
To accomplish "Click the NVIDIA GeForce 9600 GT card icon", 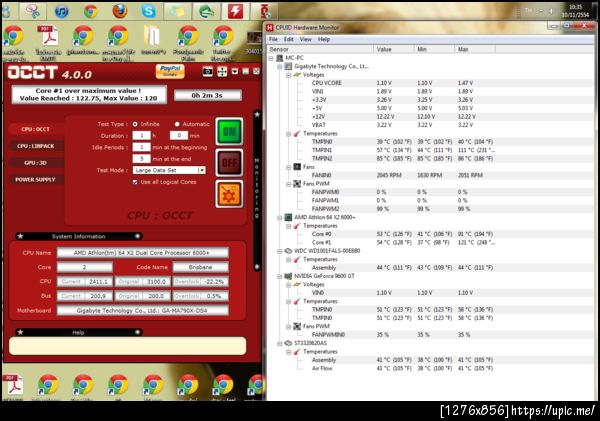I will click(288, 276).
